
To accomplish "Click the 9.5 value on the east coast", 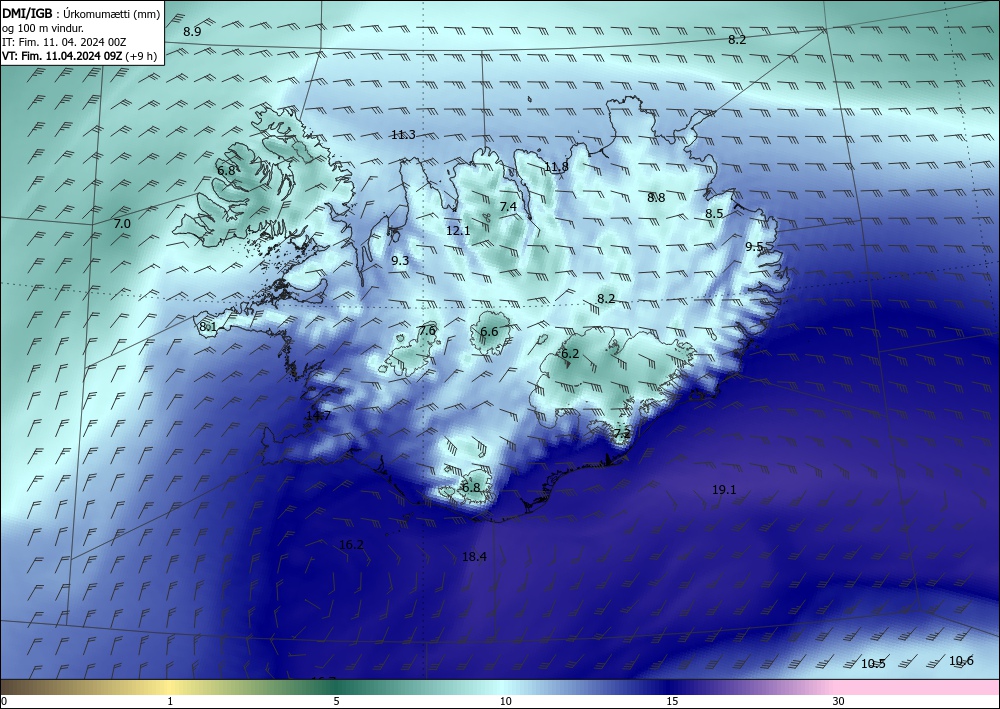I will point(754,247).
